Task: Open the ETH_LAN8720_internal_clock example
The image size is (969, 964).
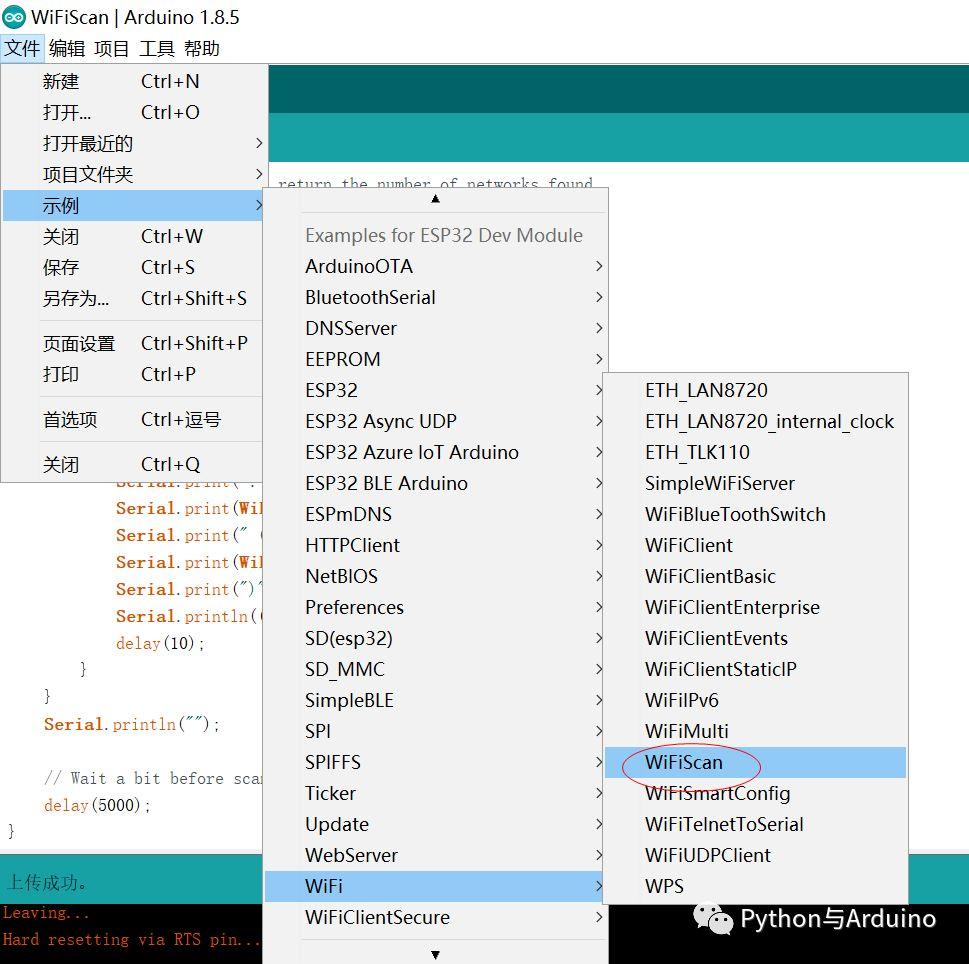Action: pos(755,421)
